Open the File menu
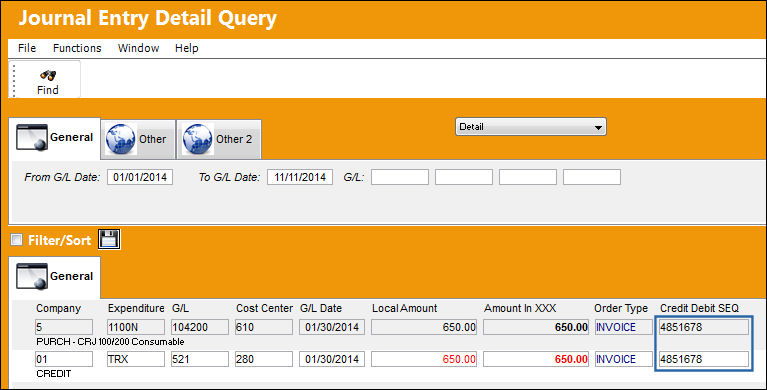767x390 pixels. pyautogui.click(x=27, y=48)
